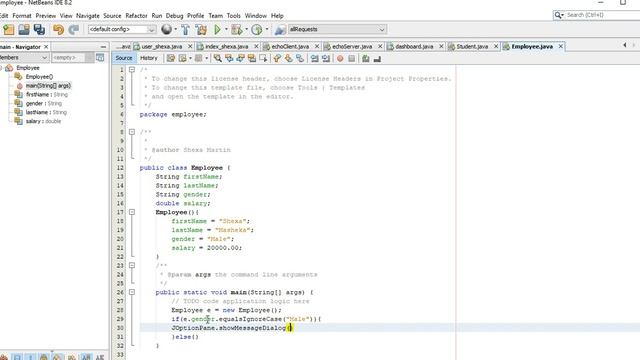Close the Navigator panel

[x=46, y=47]
